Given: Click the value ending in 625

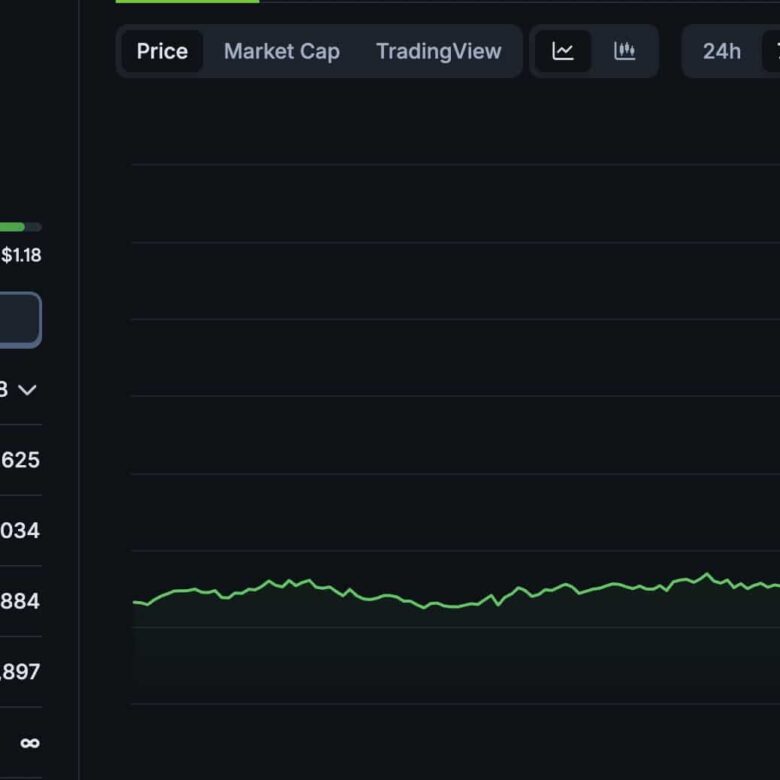Looking at the screenshot, I should click(x=20, y=460).
